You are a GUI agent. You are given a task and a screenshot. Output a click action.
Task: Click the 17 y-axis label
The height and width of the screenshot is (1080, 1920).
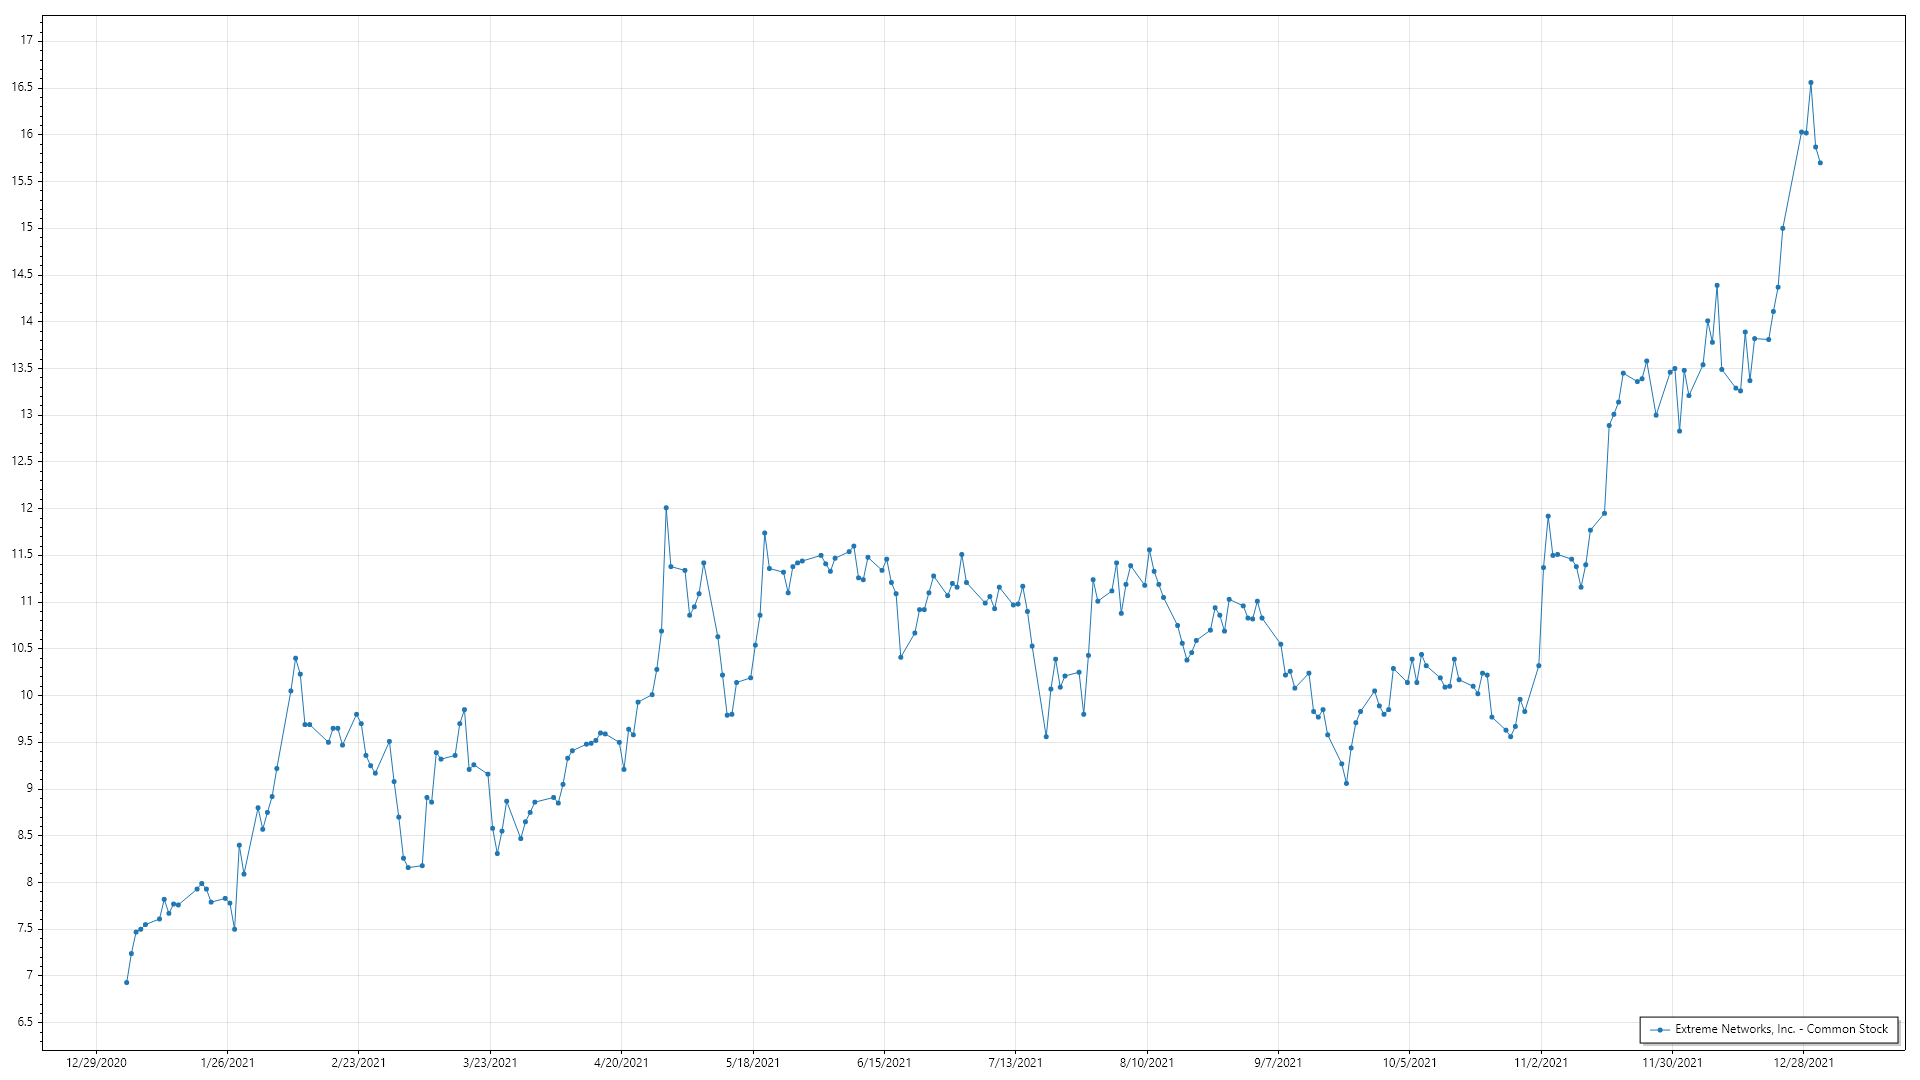point(26,40)
